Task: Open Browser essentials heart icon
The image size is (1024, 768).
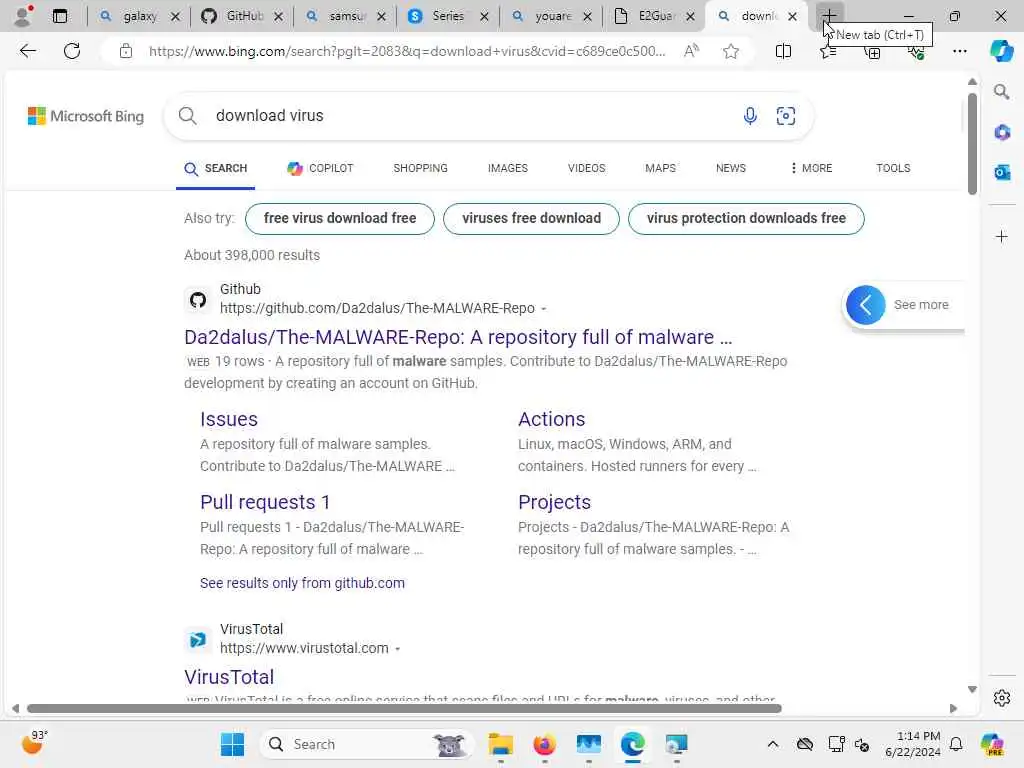Action: coord(916,52)
